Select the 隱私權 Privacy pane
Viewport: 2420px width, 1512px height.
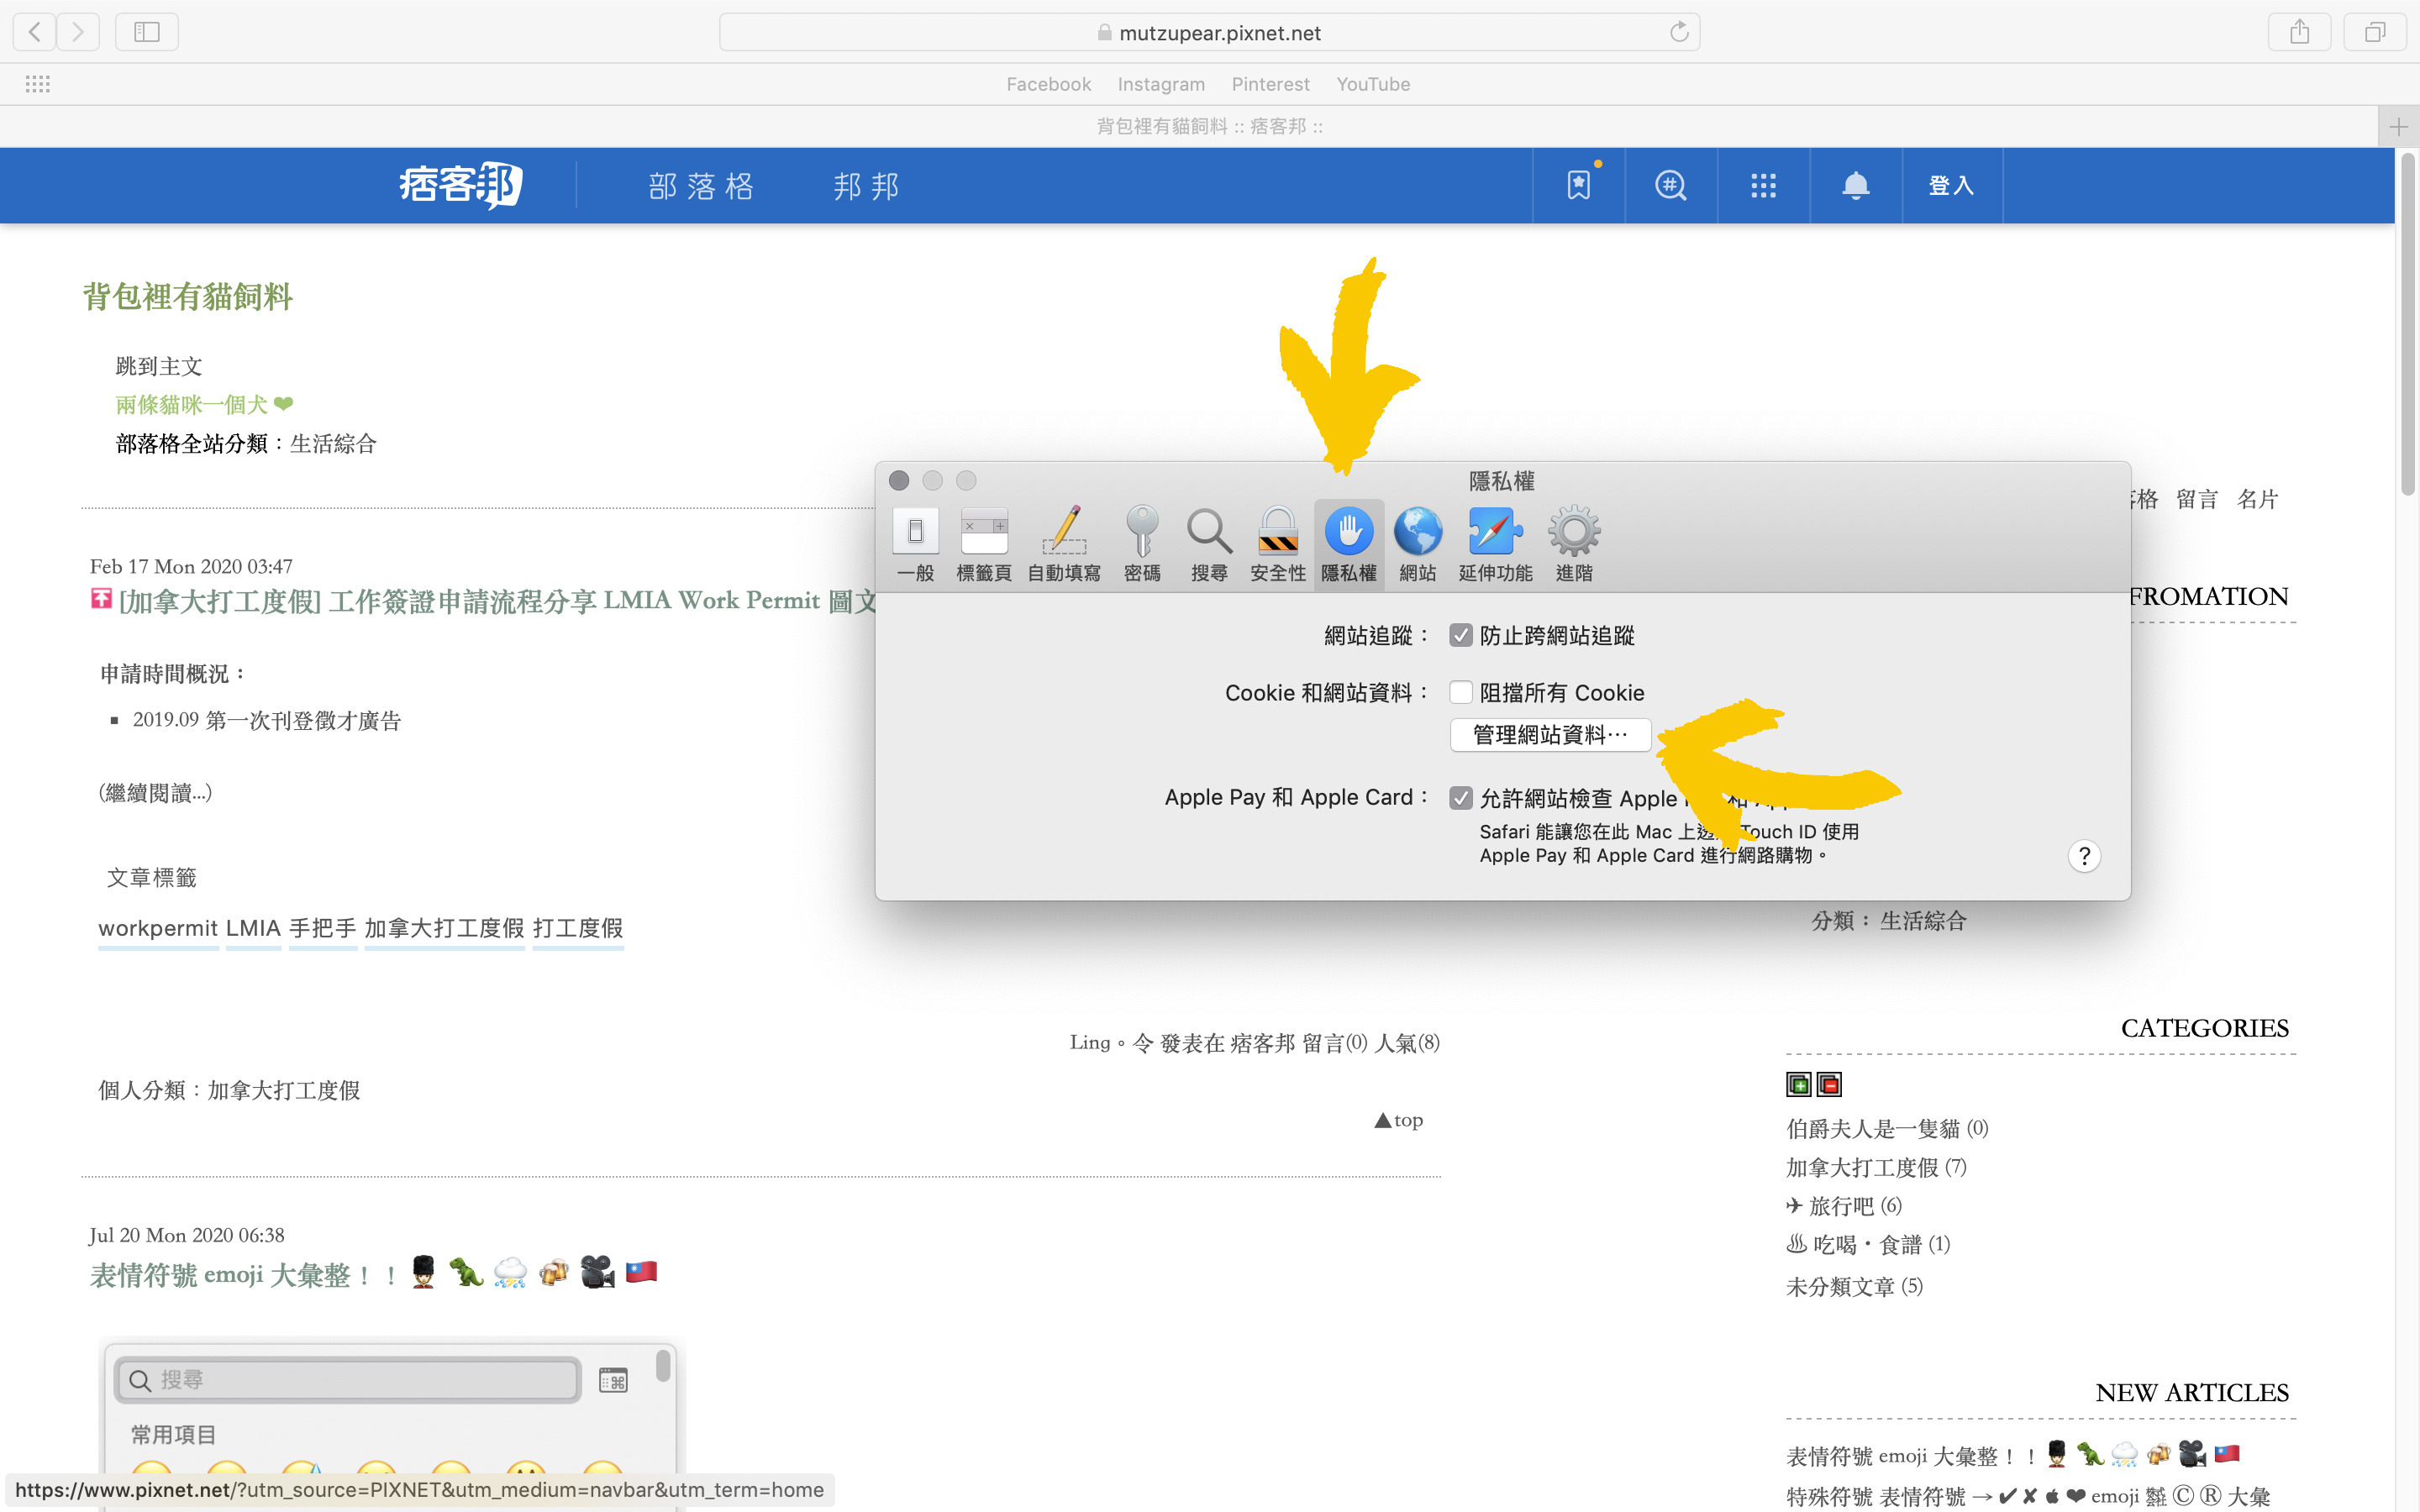click(1349, 545)
